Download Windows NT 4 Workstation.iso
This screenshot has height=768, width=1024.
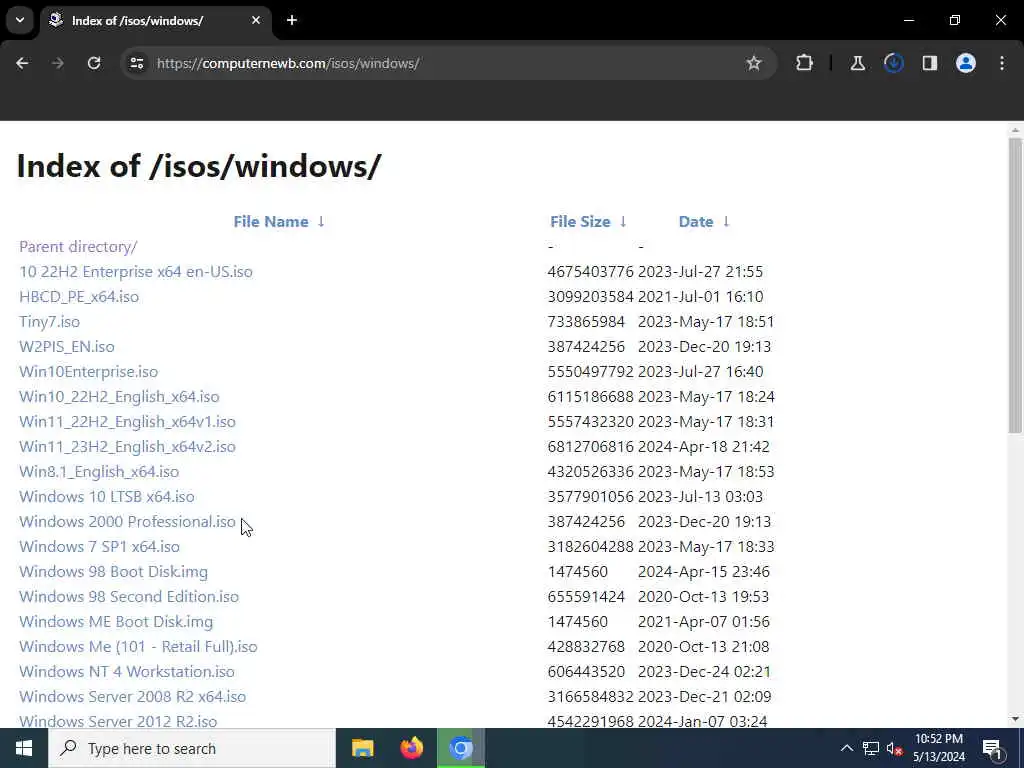pos(127,671)
